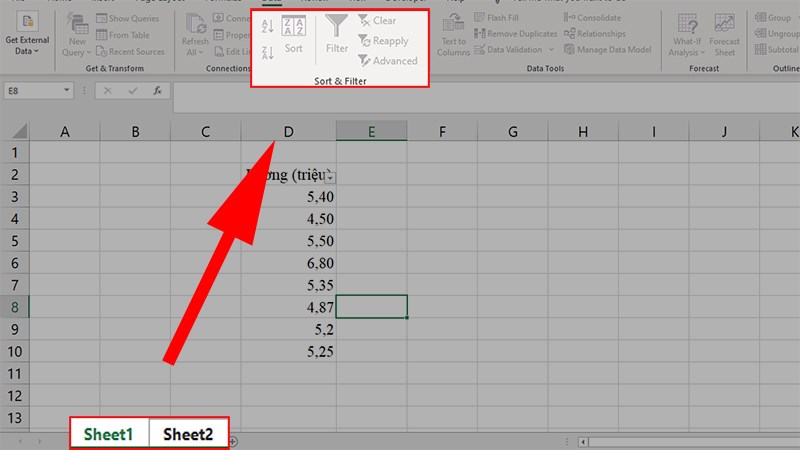This screenshot has height=450, width=800.
Task: Click the New Sheet plus button
Action: [233, 441]
